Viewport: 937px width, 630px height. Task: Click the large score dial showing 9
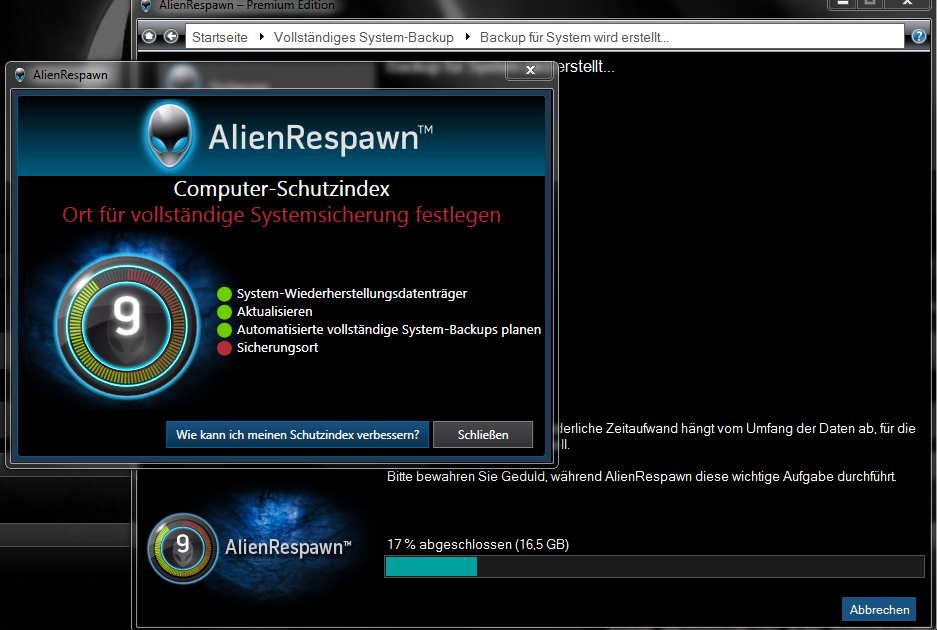127,326
